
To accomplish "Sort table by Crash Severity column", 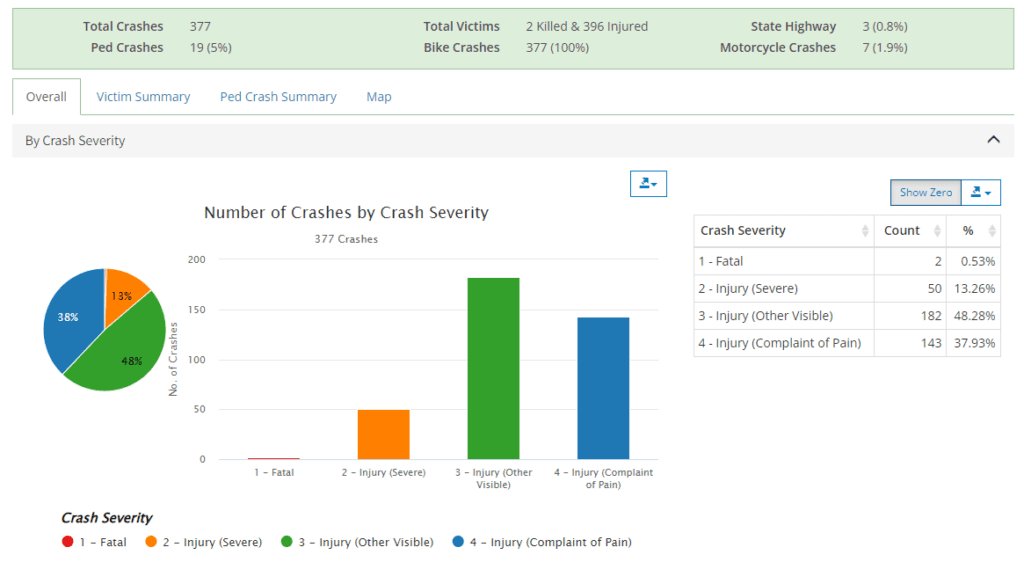I will tap(782, 230).
